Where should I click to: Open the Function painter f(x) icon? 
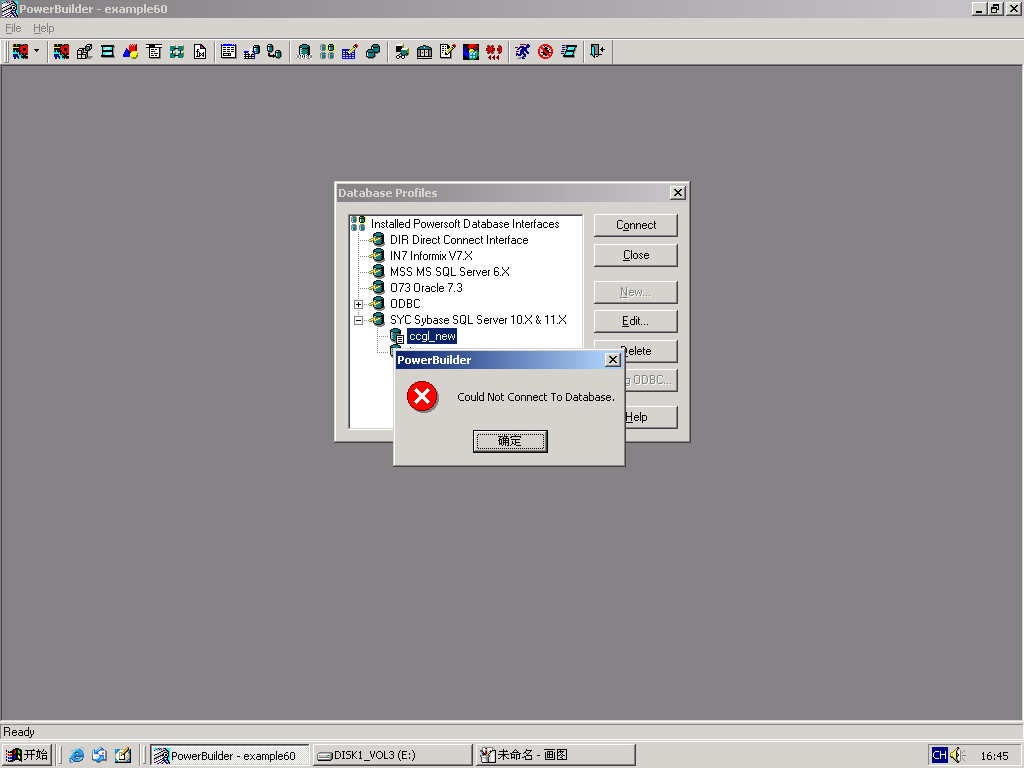click(x=200, y=52)
